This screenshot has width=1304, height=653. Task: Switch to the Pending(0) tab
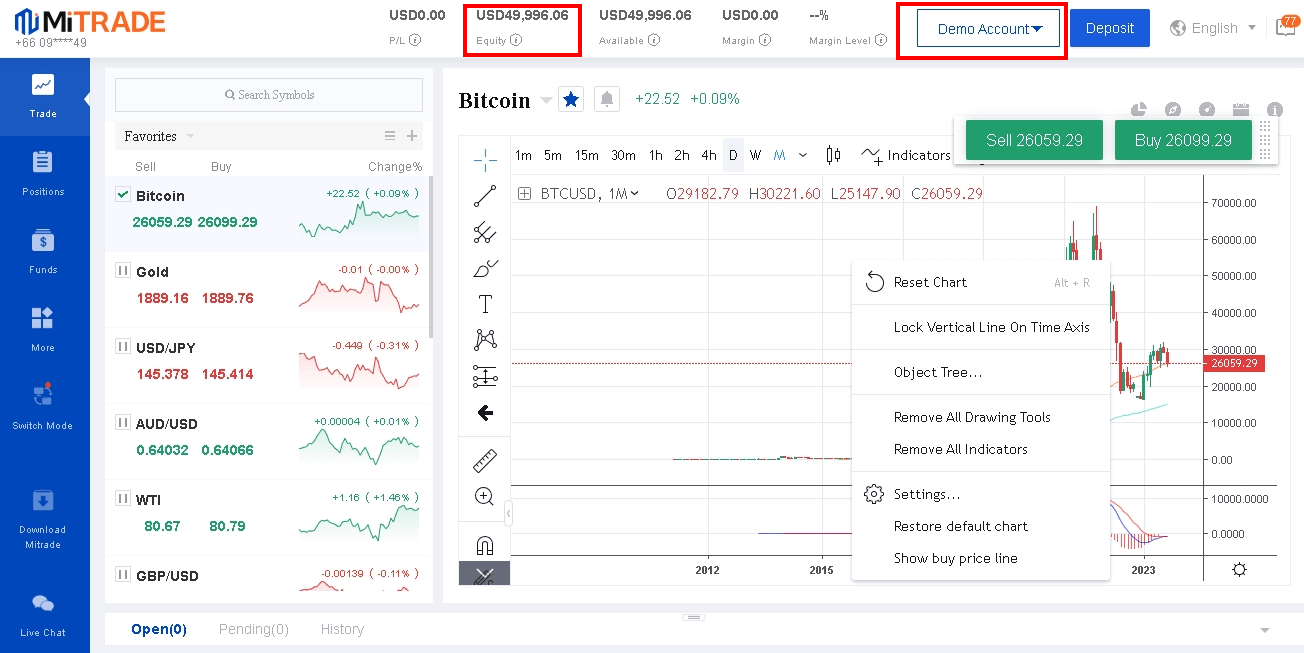(x=253, y=629)
